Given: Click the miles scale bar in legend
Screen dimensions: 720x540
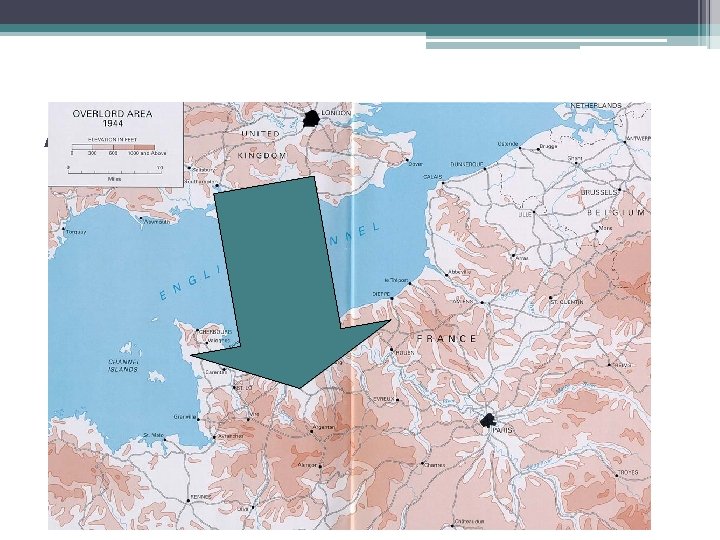Looking at the screenshot, I should click(x=115, y=172).
